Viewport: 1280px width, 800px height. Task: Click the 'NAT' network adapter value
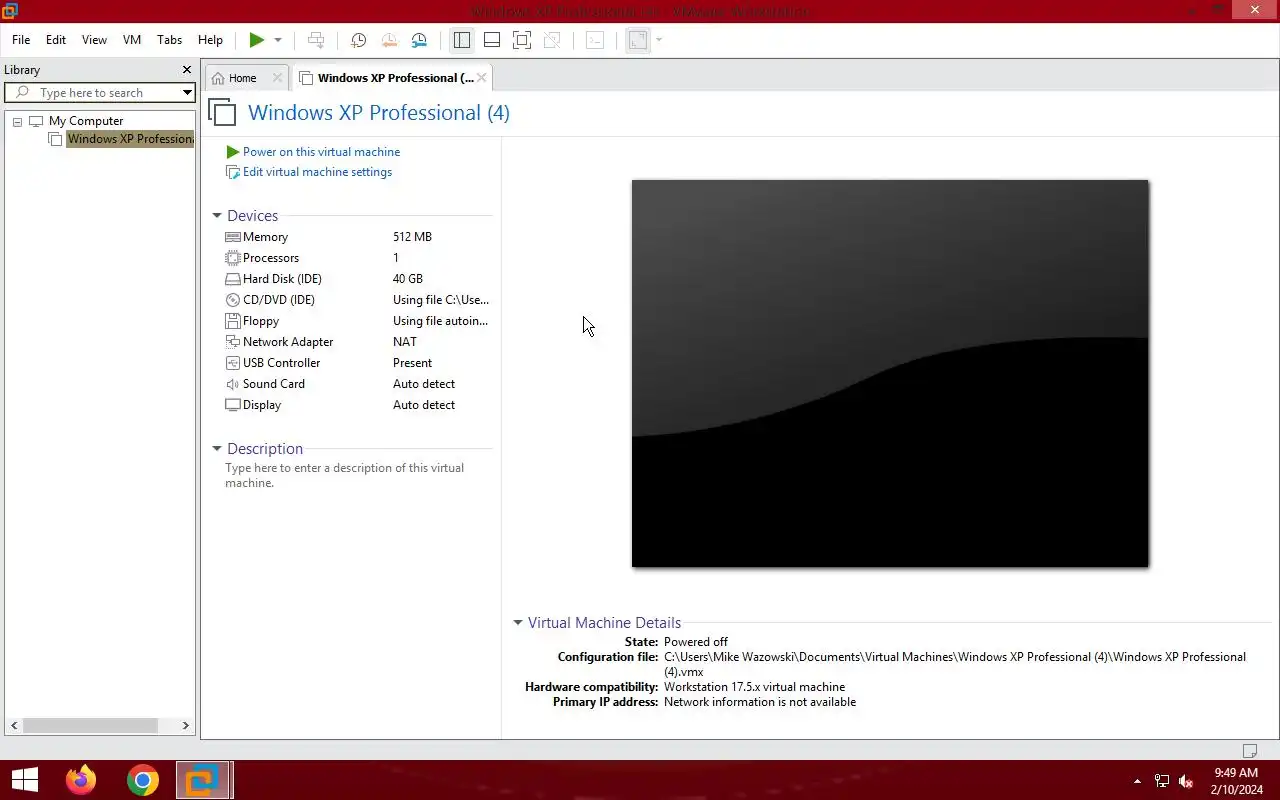click(x=405, y=342)
